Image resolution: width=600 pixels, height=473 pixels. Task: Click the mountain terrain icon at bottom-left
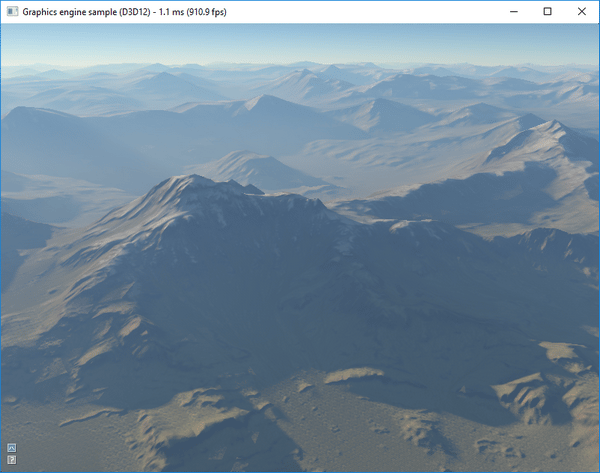click(12, 447)
